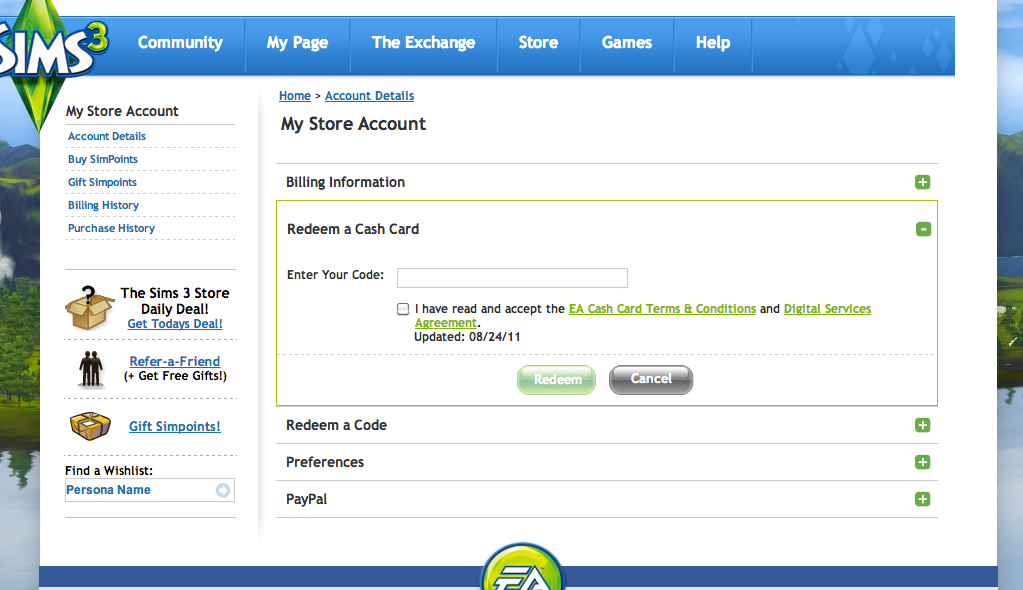Expand the PayPal section
Screen dimensions: 1023x590
pyautogui.click(x=923, y=499)
